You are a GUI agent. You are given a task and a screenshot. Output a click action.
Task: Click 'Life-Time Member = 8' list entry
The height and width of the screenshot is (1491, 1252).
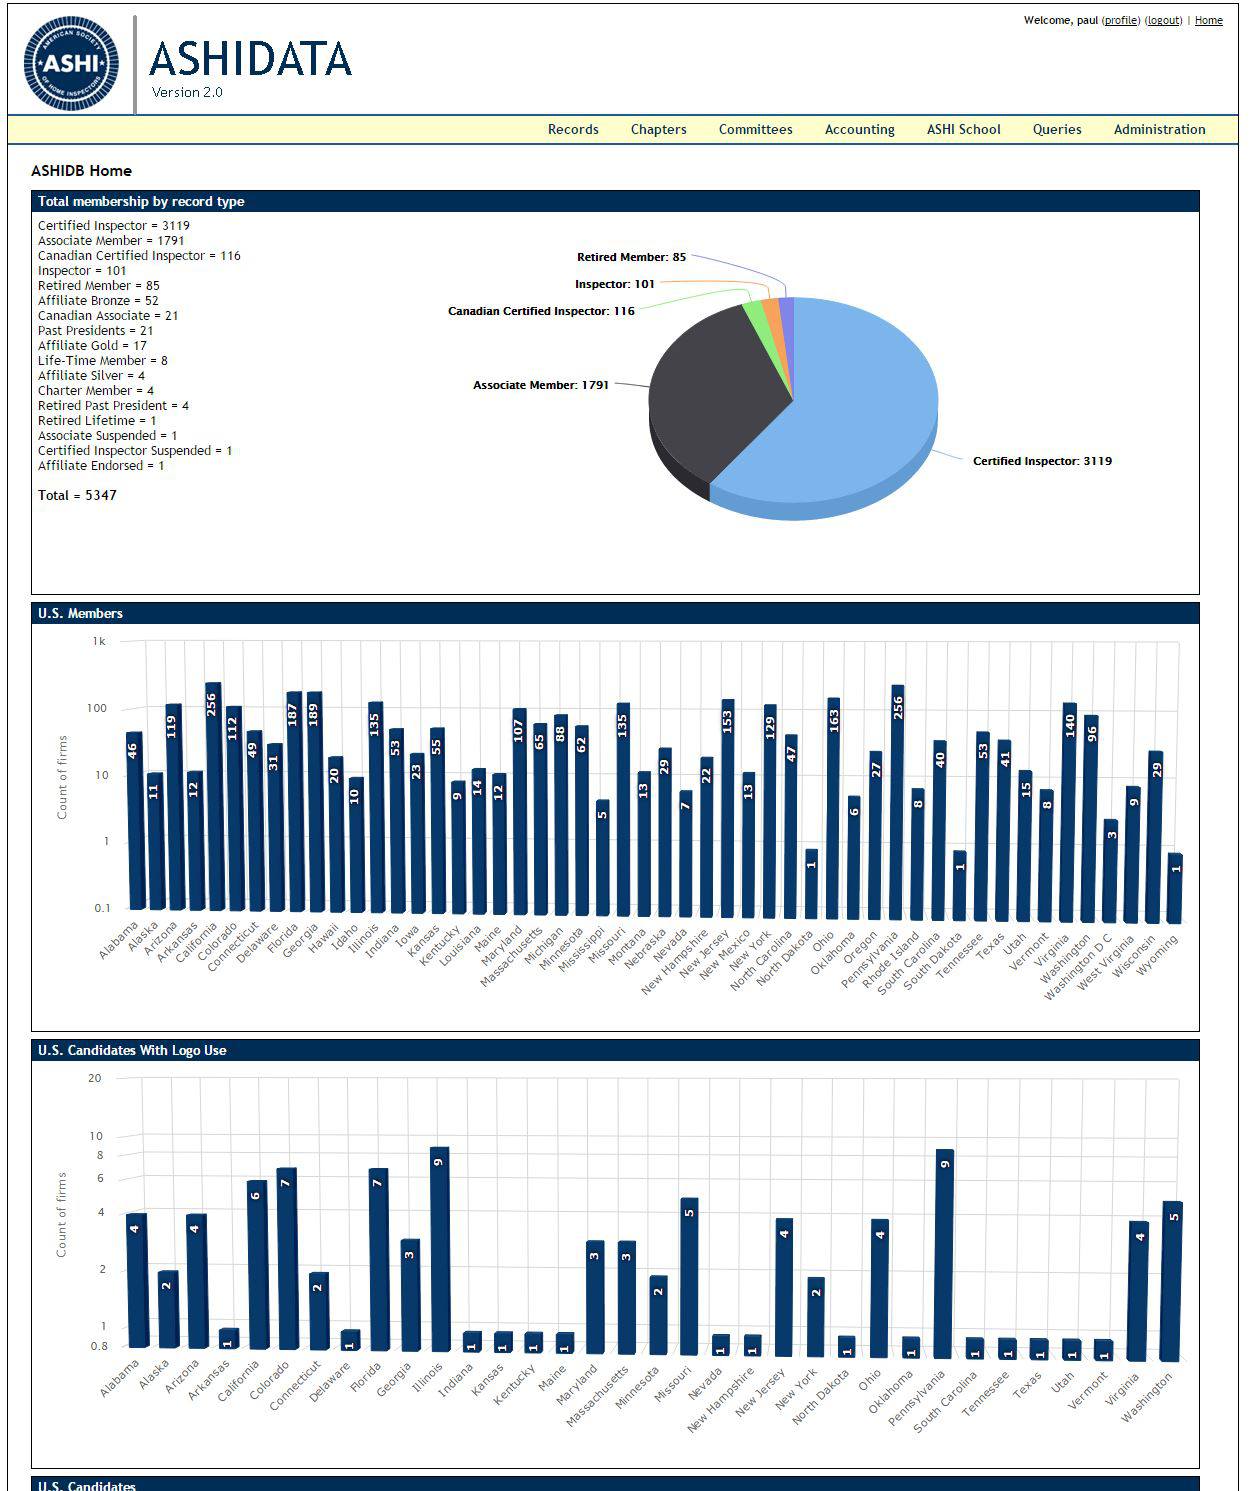pos(103,361)
